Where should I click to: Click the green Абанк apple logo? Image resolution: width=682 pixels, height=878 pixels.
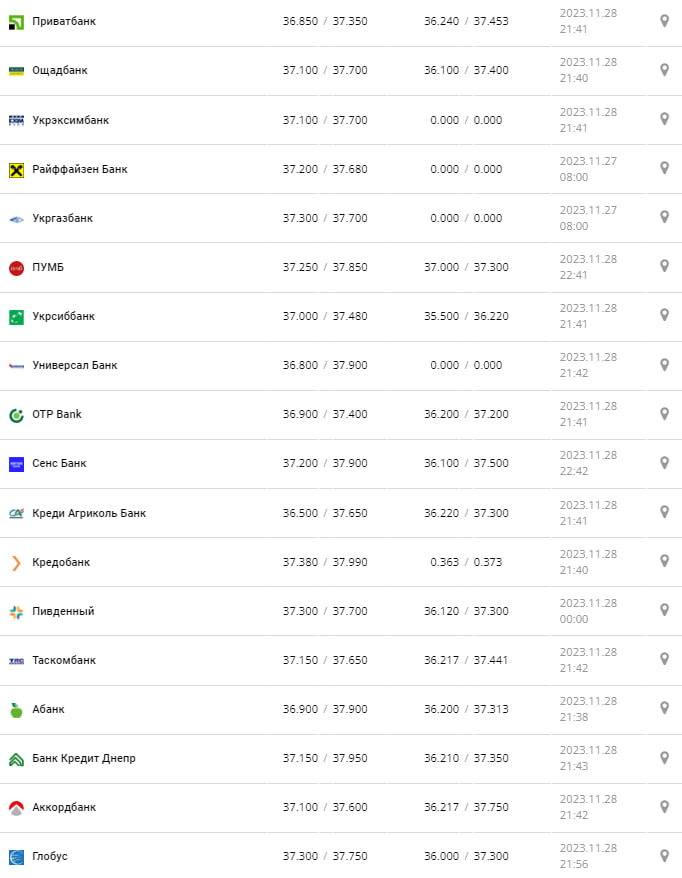tap(16, 709)
